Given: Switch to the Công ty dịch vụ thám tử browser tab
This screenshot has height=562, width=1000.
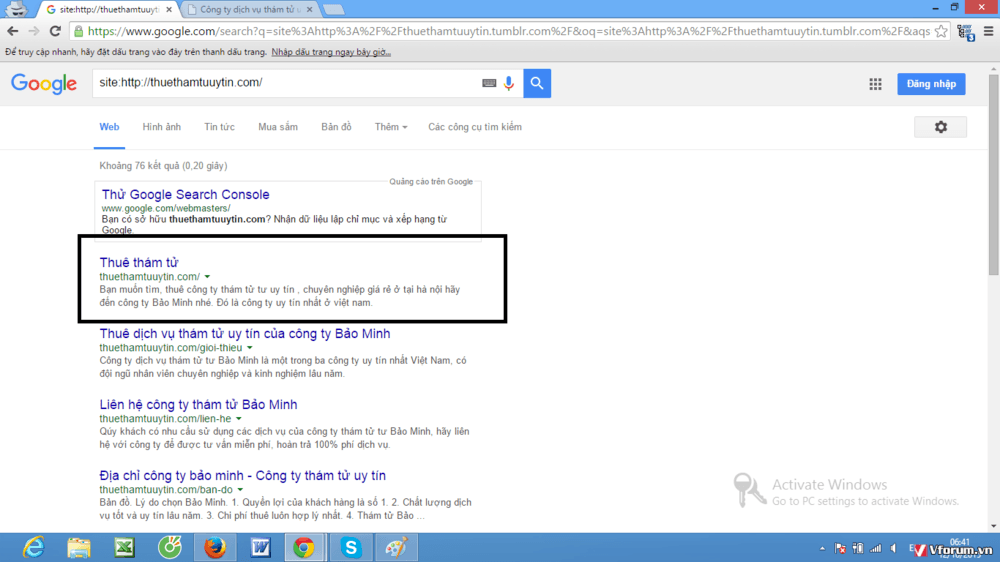Looking at the screenshot, I should 249,10.
